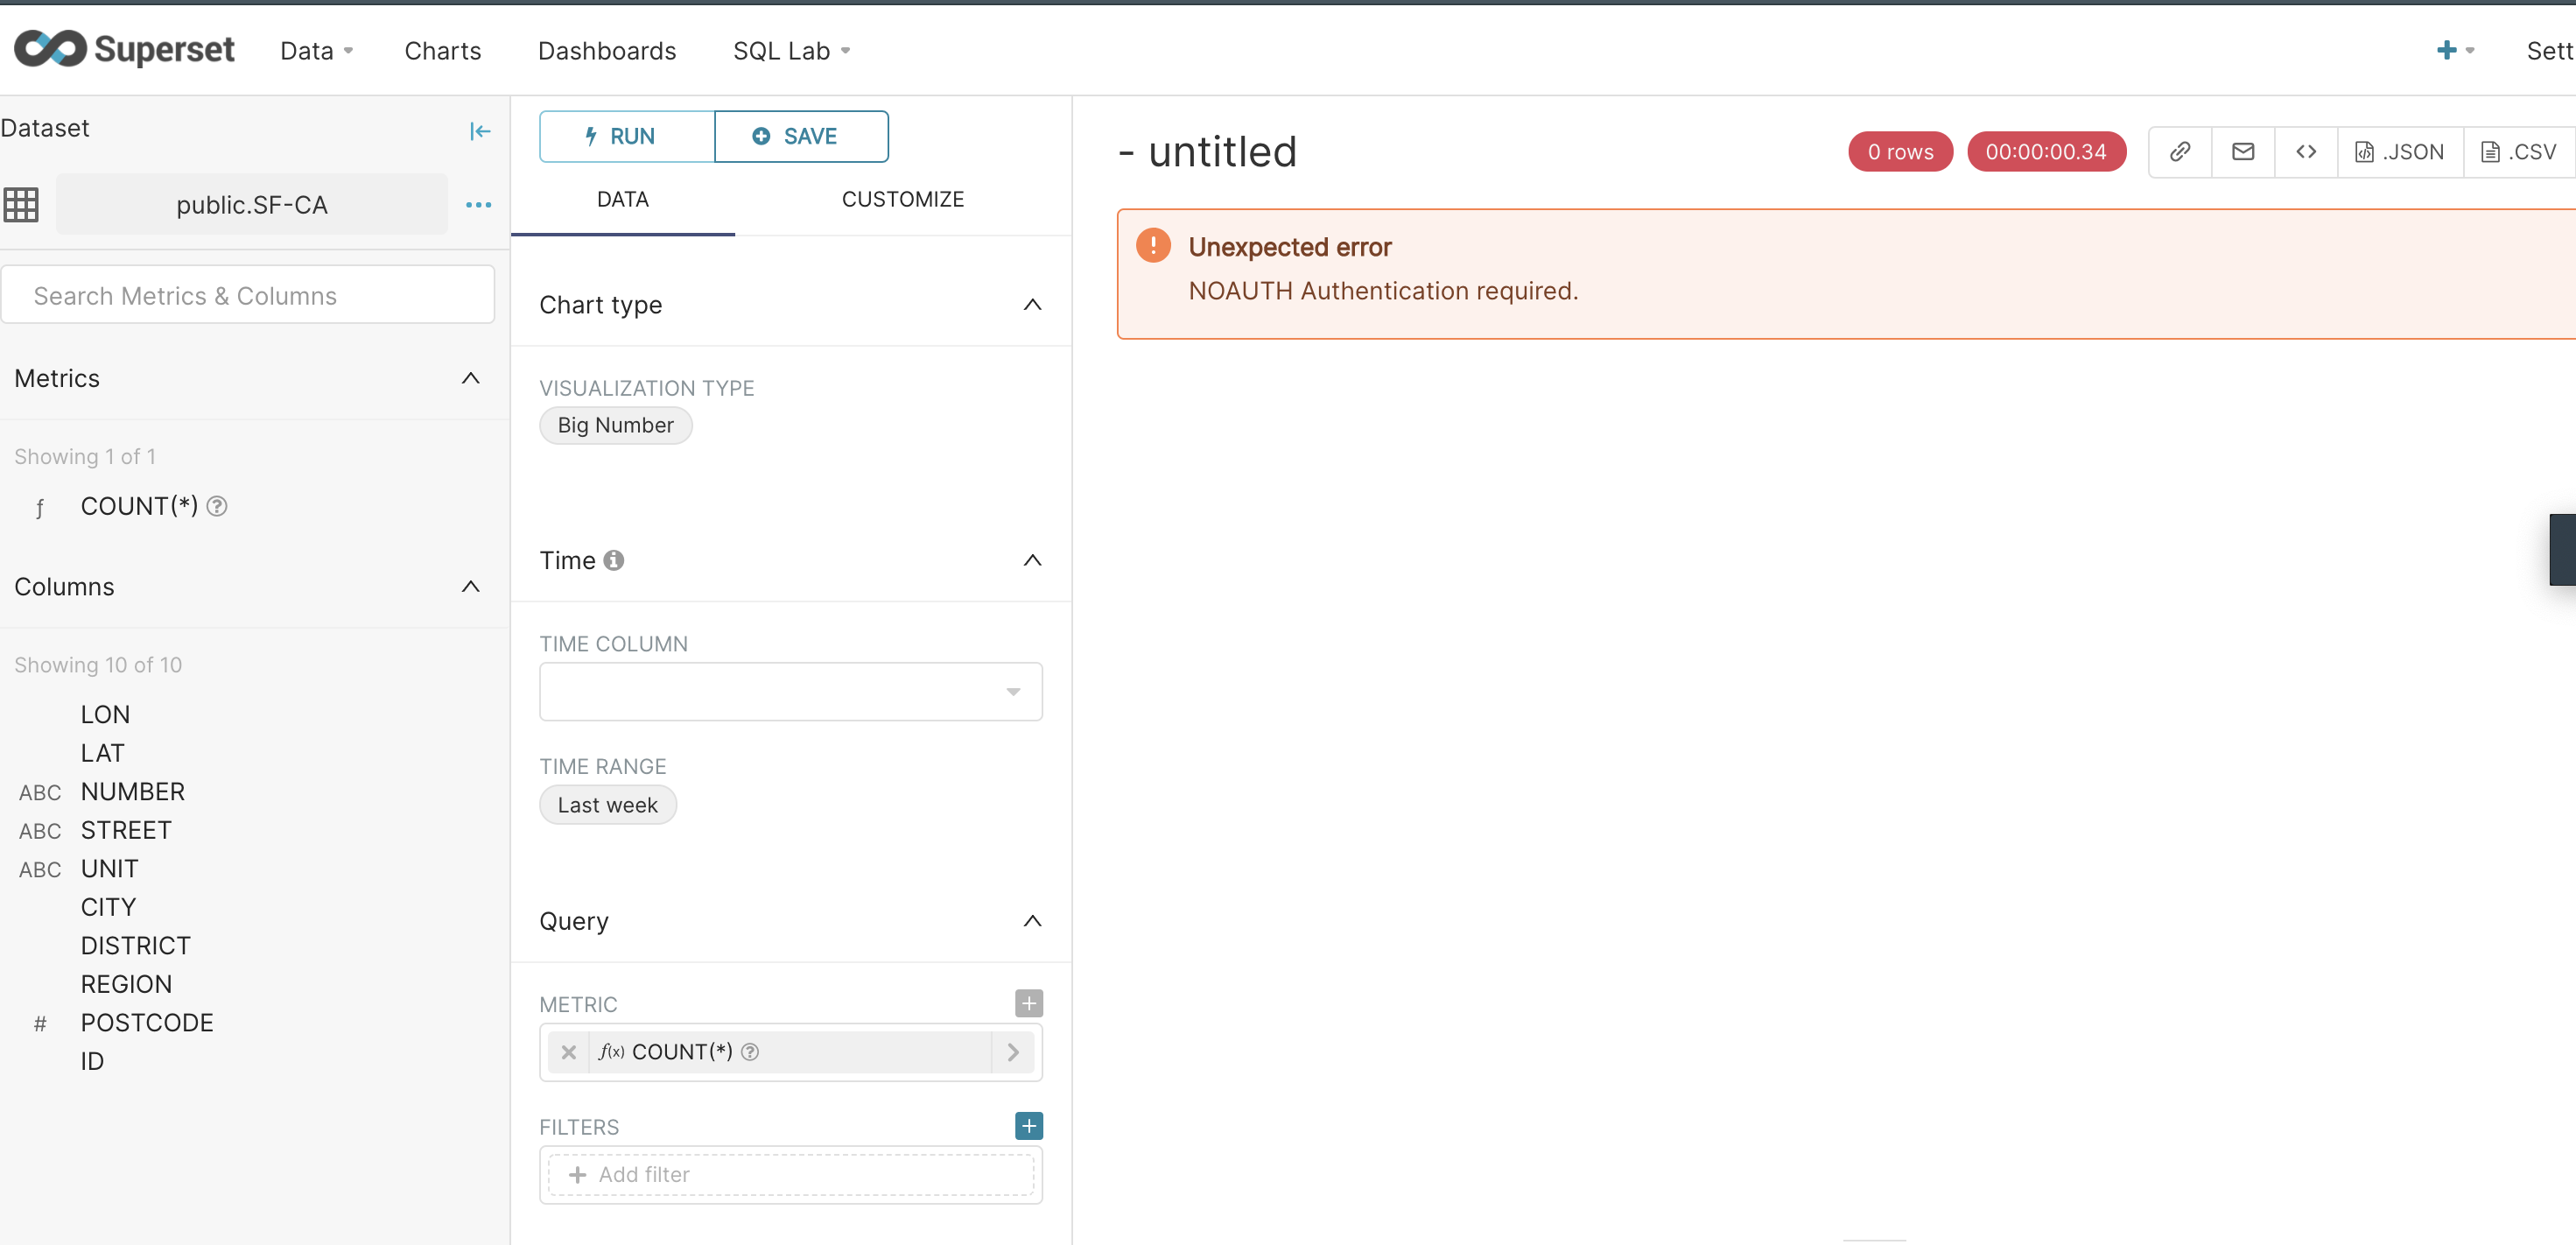Screen dimensions: 2576x1245
Task: Click the Time section info icon
Action: (x=614, y=560)
